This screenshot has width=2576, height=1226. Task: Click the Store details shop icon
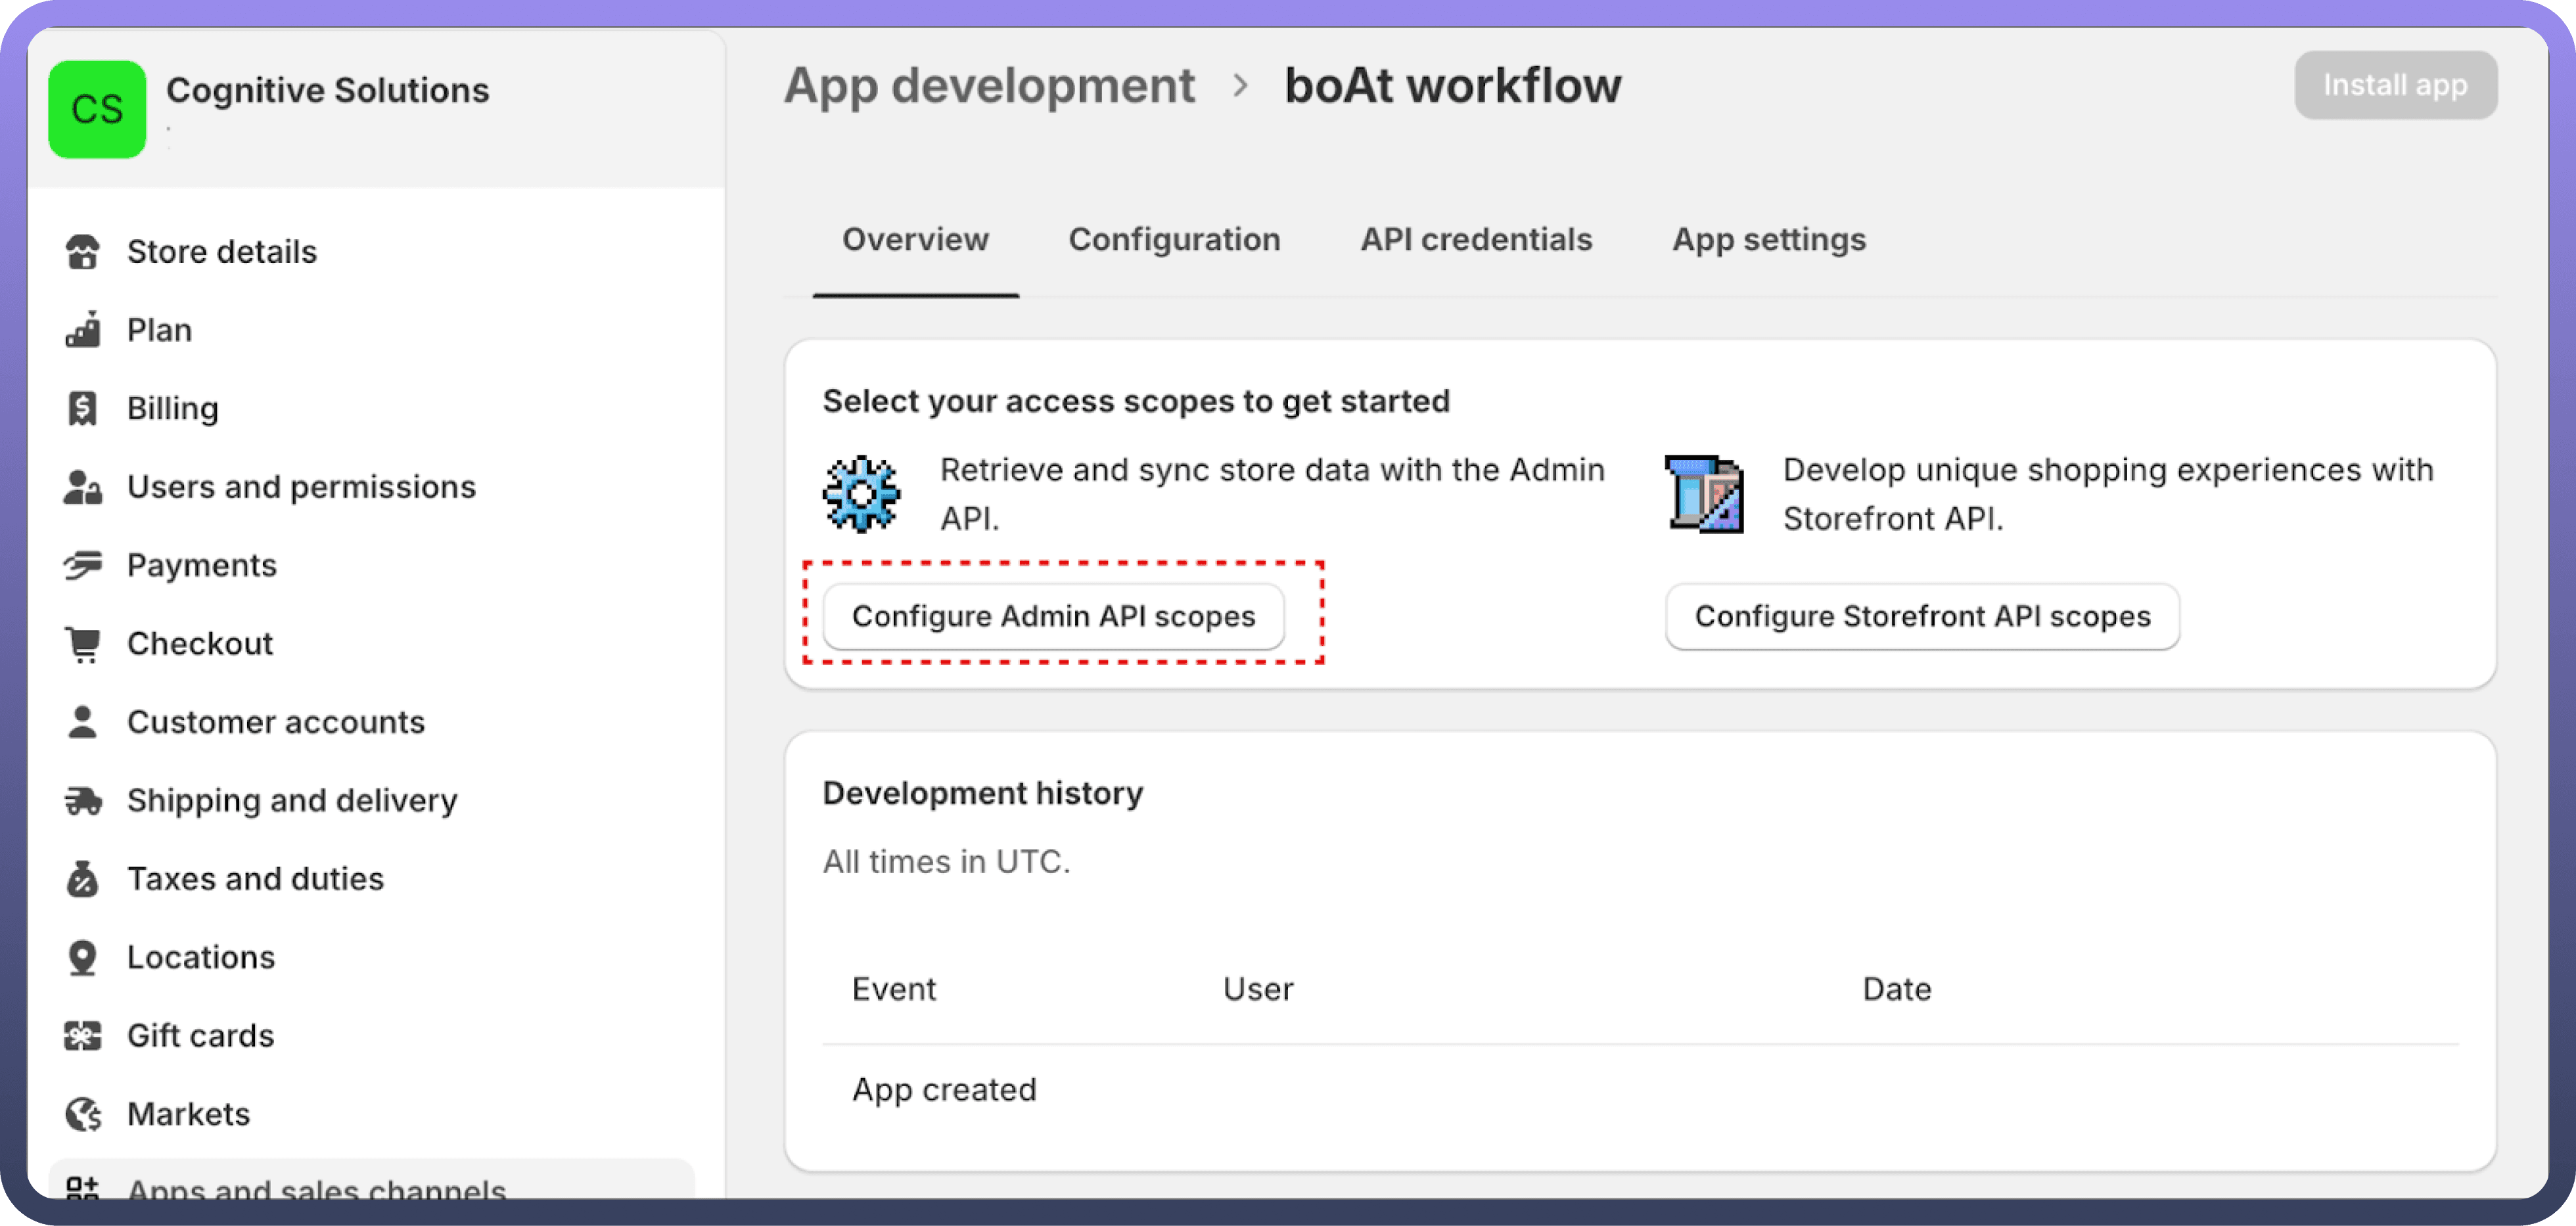[82, 252]
